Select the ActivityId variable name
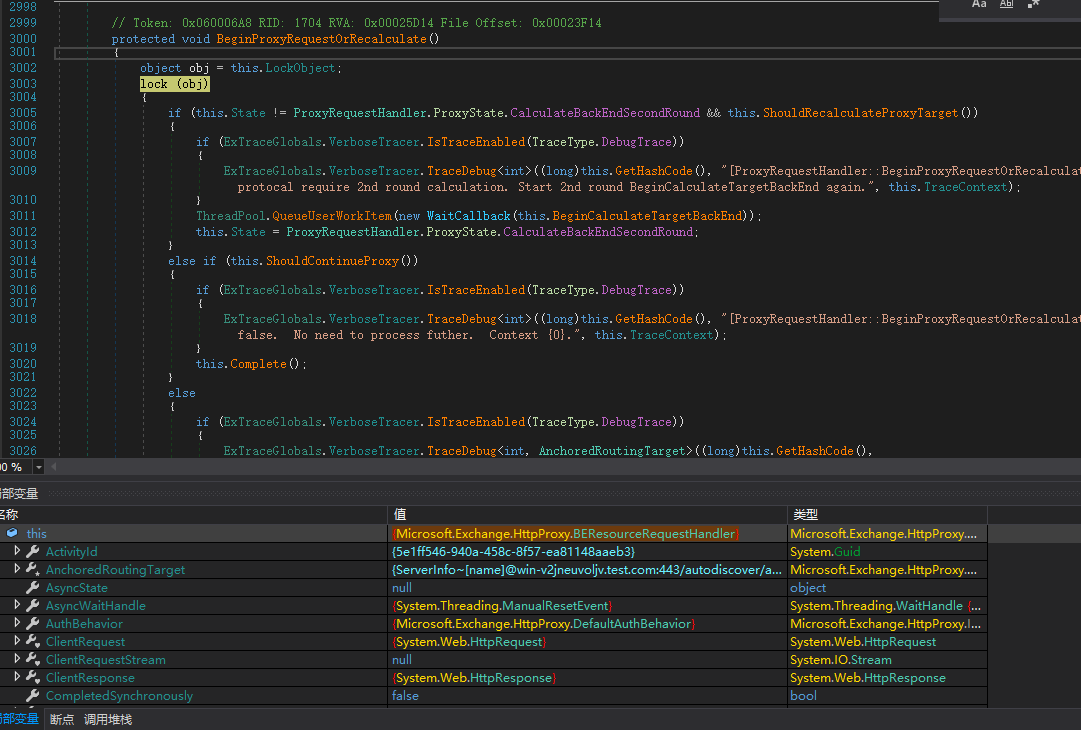The image size is (1081, 730). (72, 551)
